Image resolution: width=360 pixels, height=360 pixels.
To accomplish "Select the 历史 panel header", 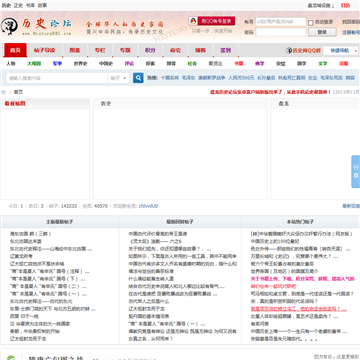I will click(106, 104).
